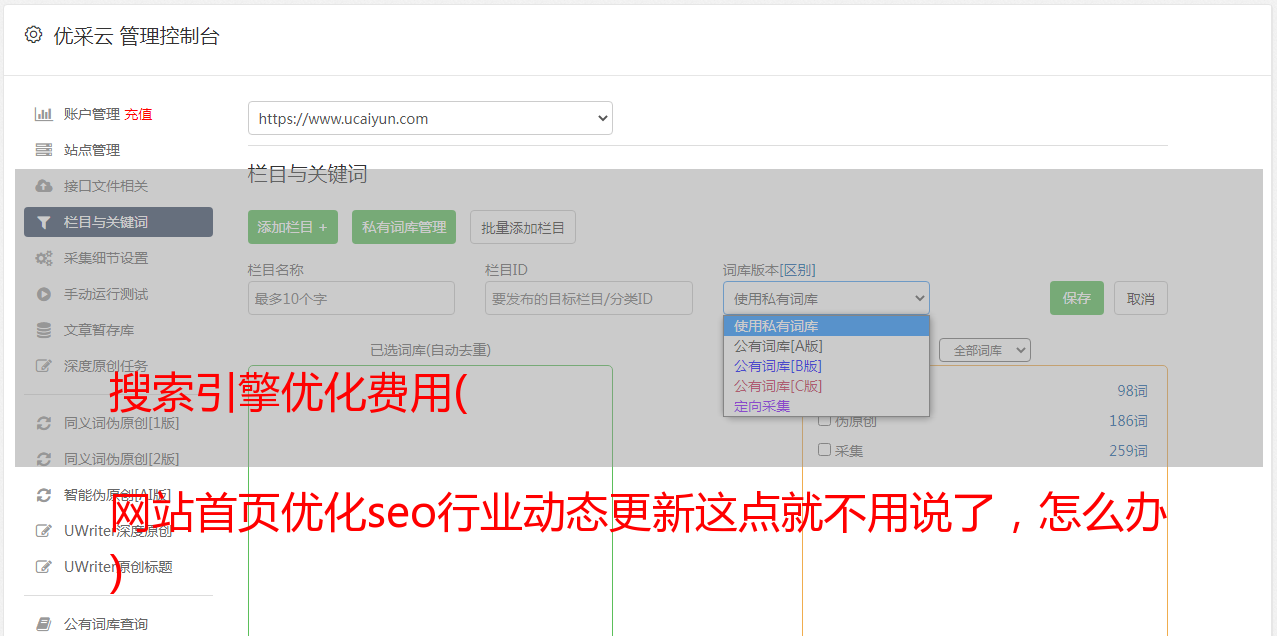Click the book icon for 公有词库查询
The height and width of the screenshot is (636, 1277).
pyautogui.click(x=44, y=624)
